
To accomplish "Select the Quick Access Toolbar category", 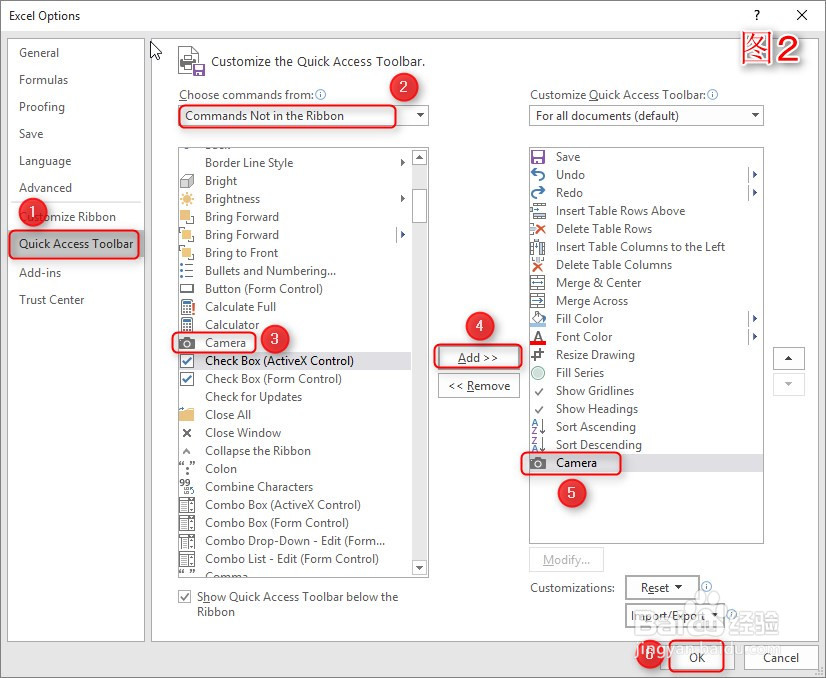I will click(x=76, y=244).
